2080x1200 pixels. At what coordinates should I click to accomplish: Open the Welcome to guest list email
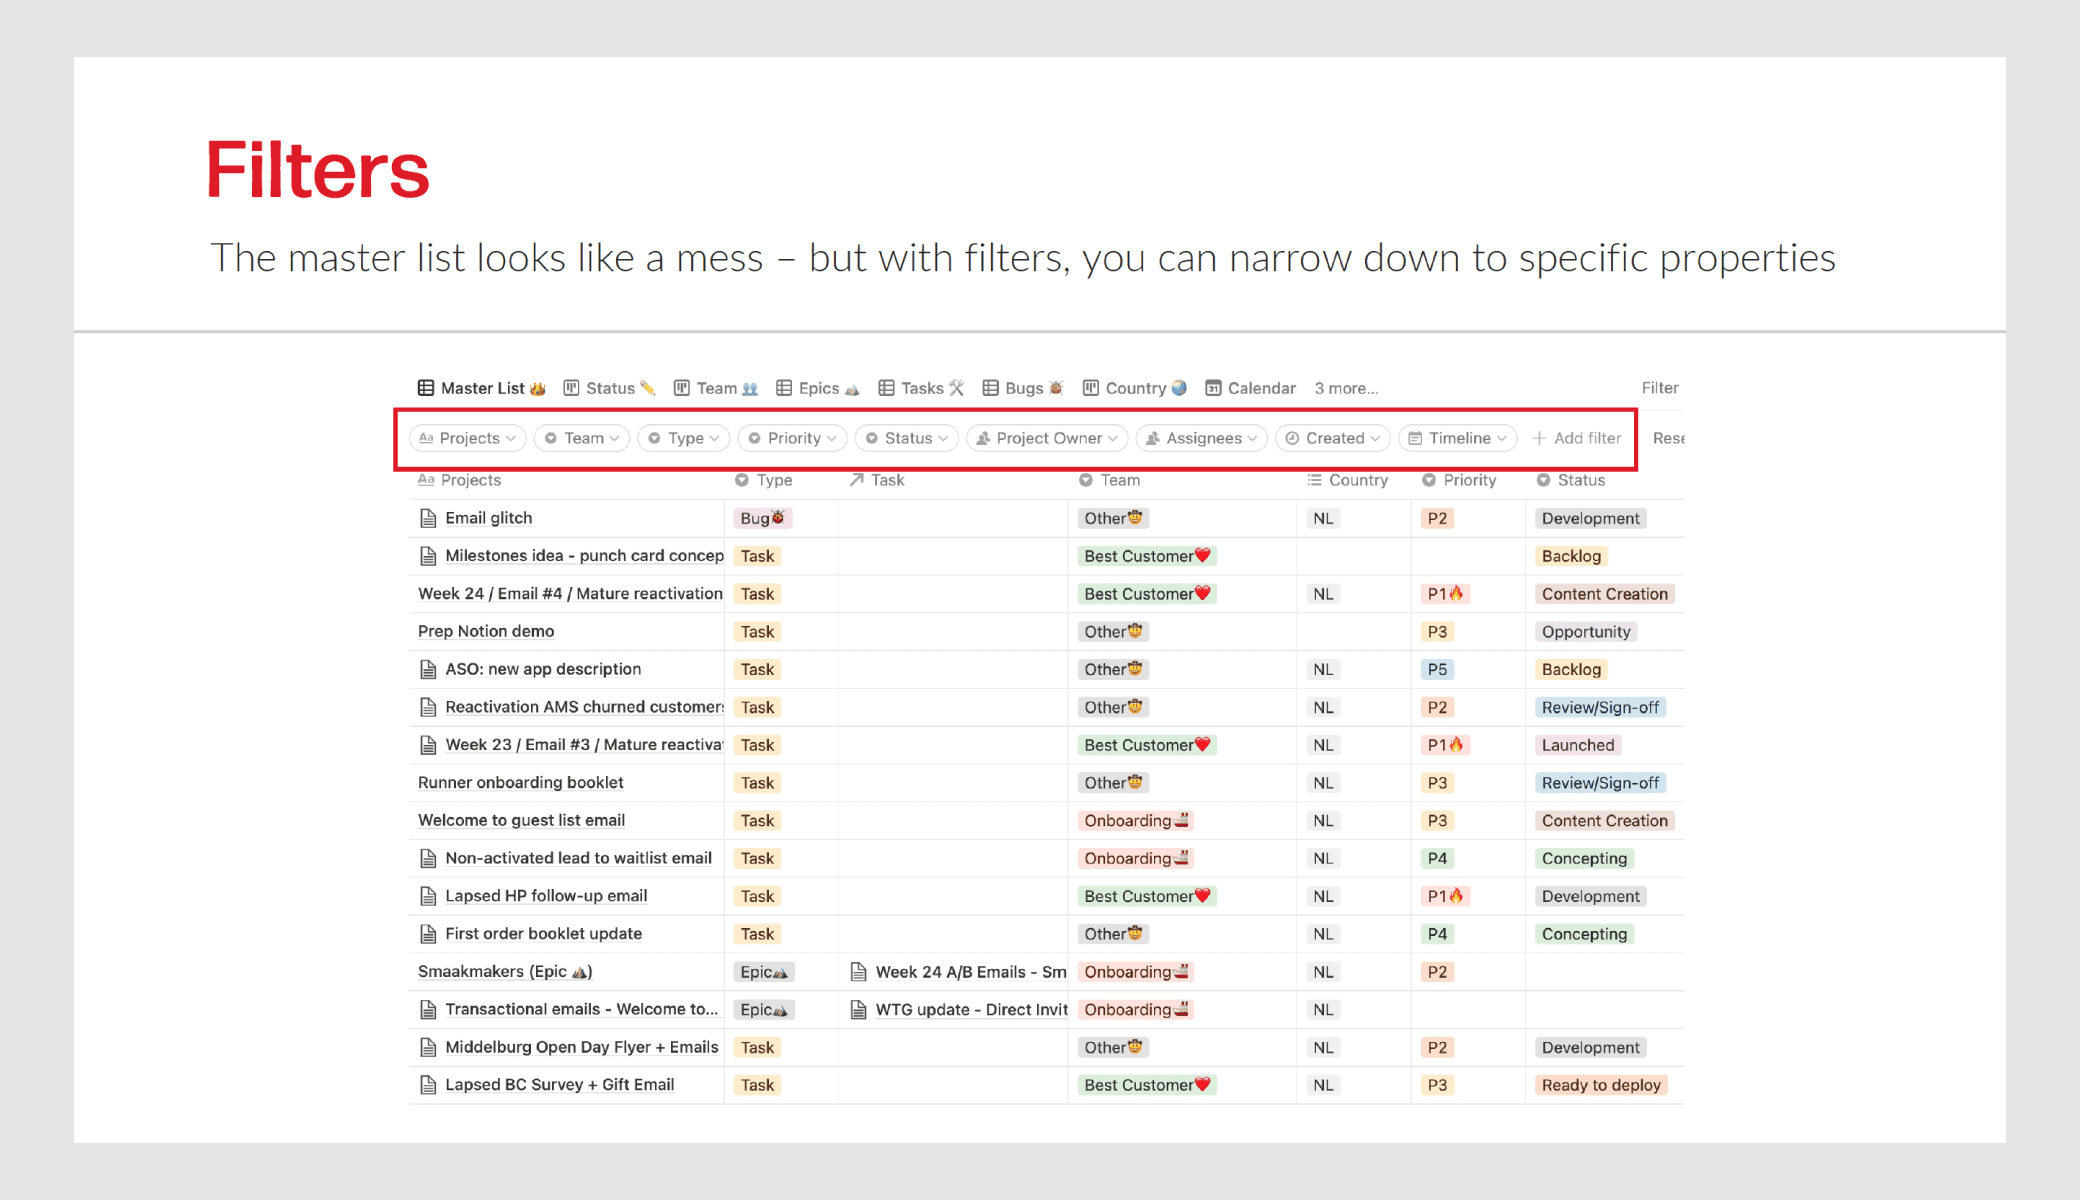point(521,820)
